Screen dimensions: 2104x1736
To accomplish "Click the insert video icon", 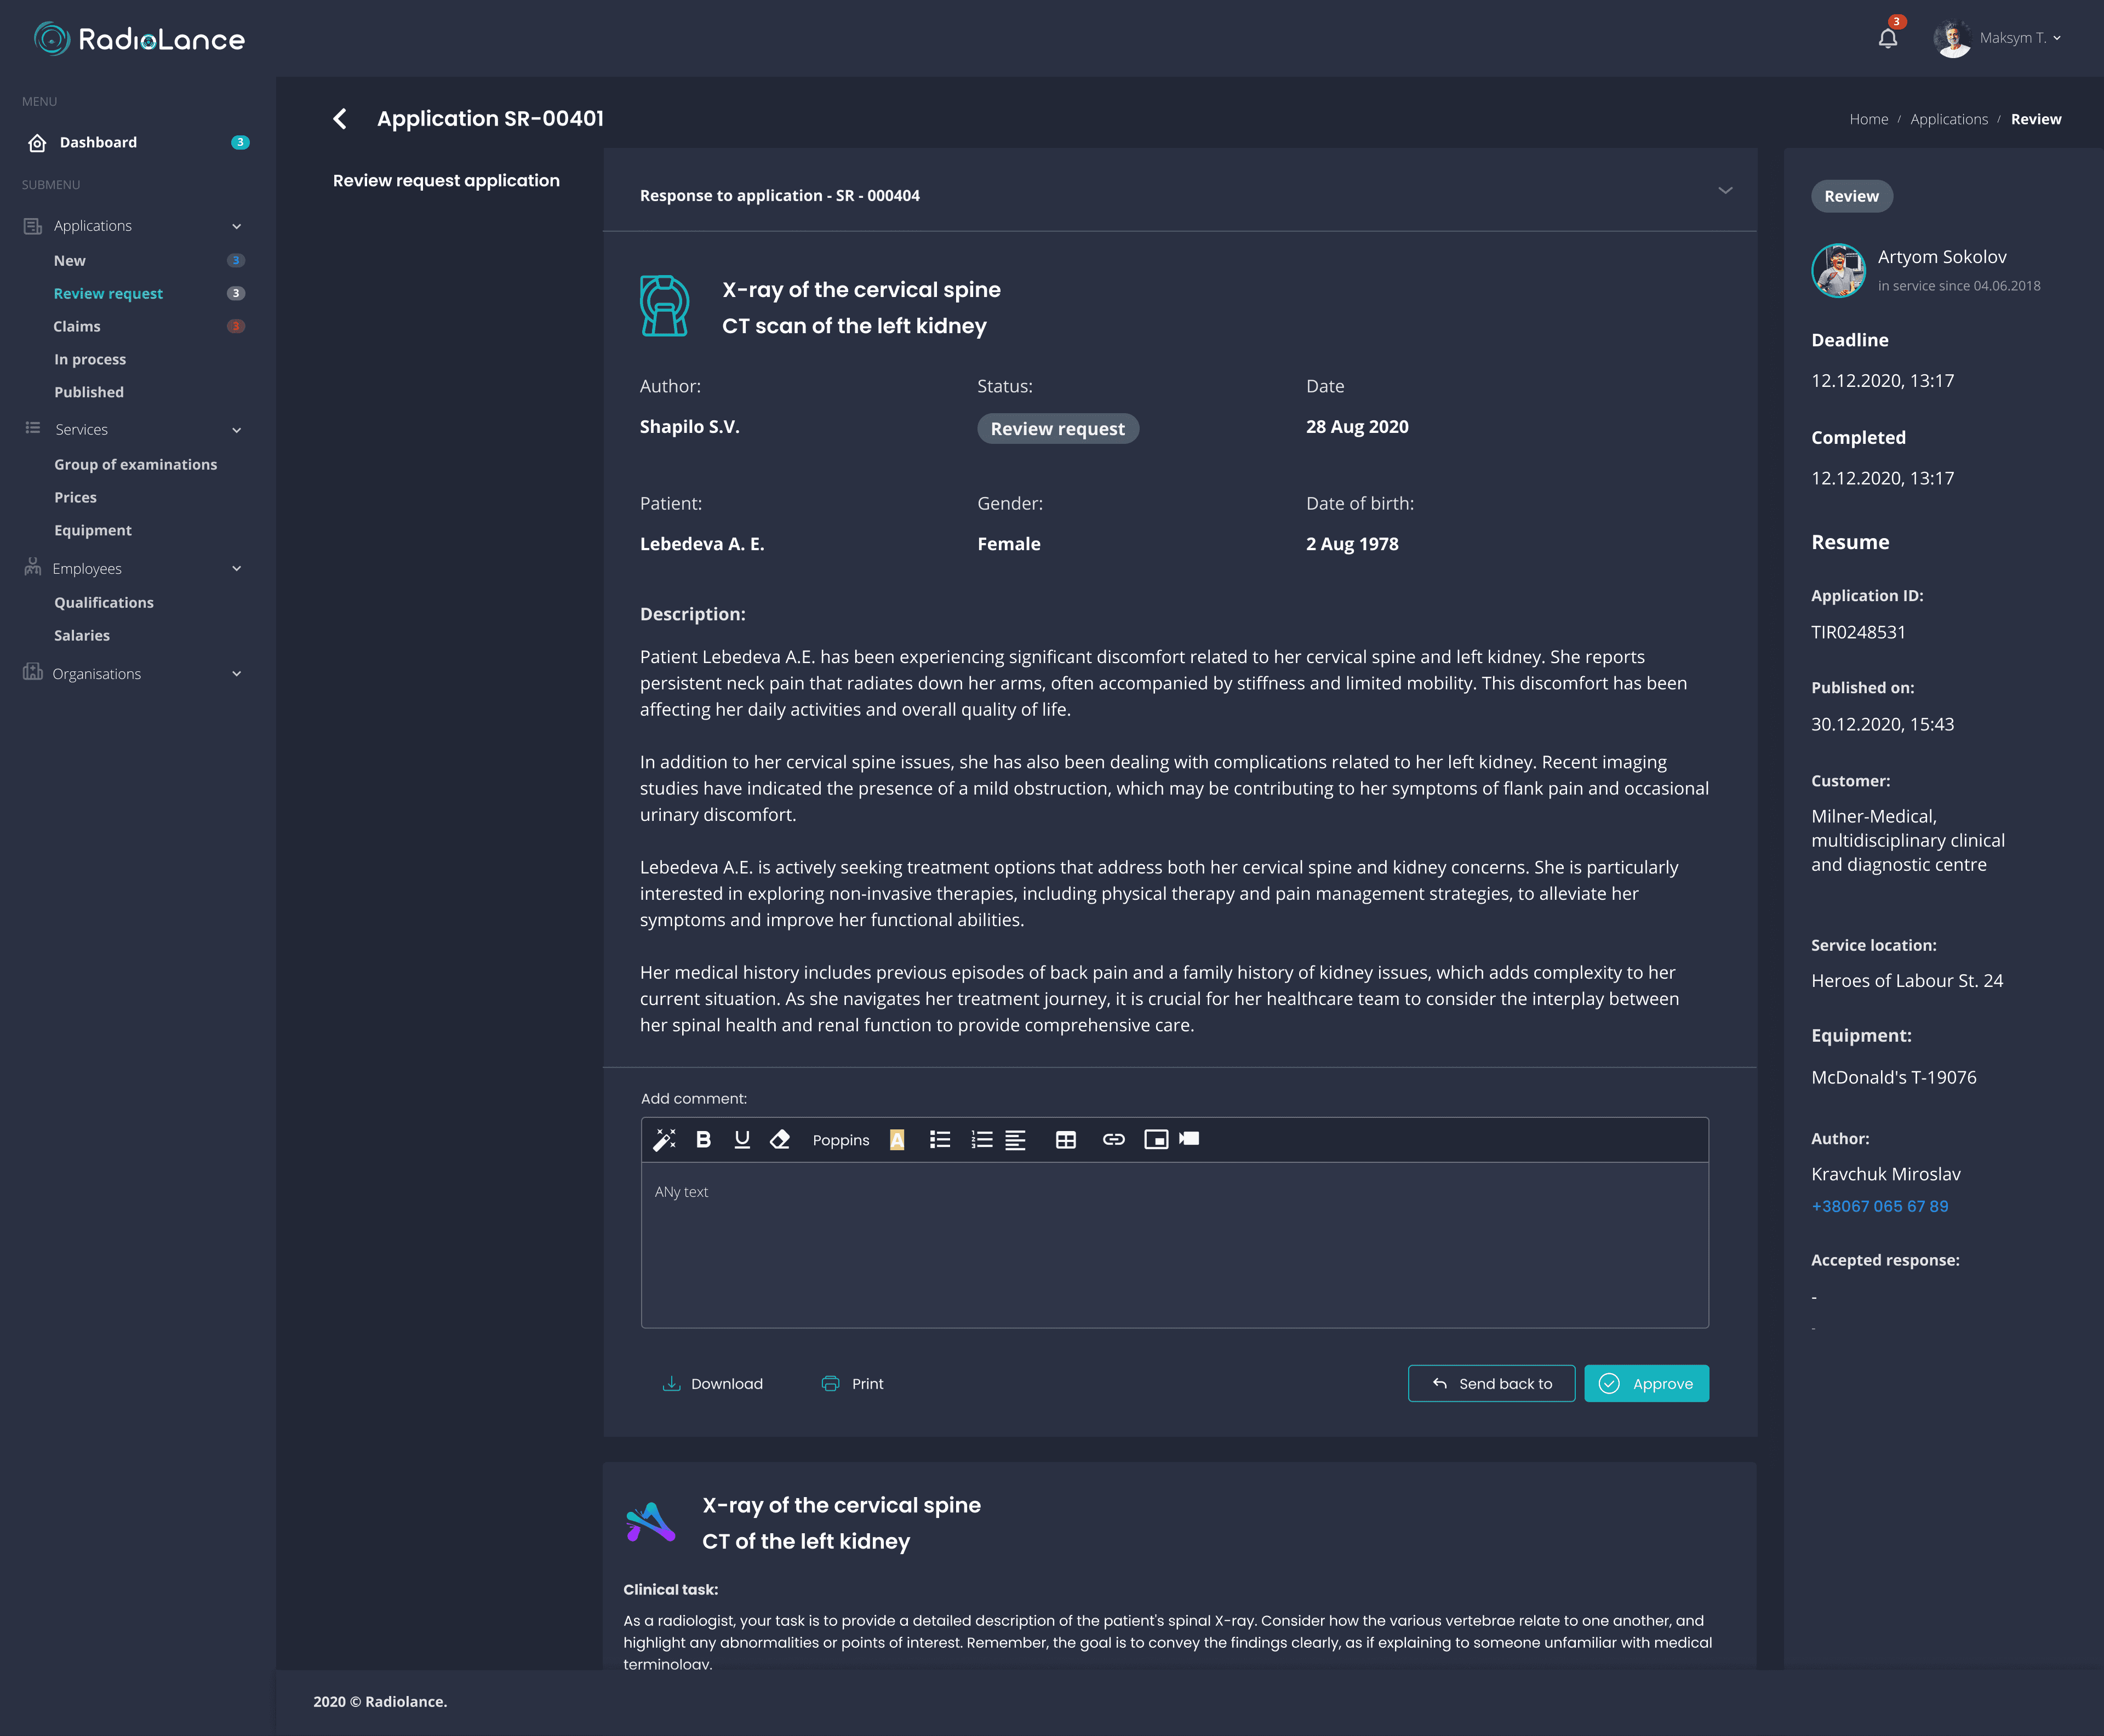I will pos(1189,1139).
